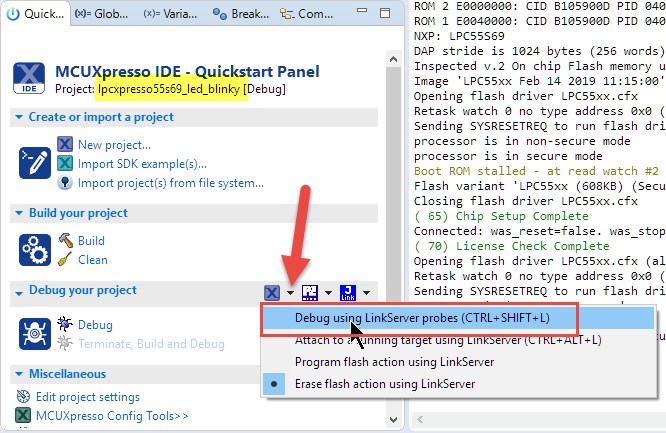Open Import project(s) from file system link

[x=171, y=183]
